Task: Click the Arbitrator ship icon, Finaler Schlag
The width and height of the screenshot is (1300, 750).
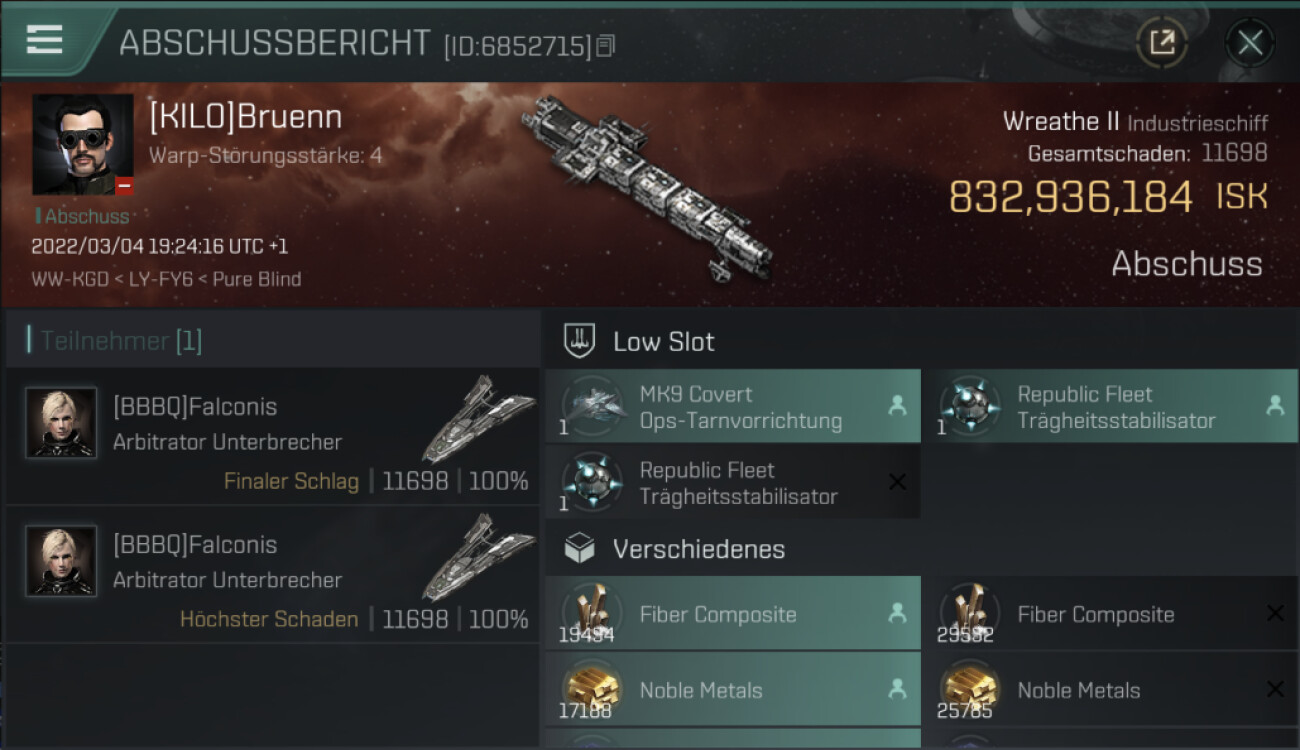Action: pos(477,418)
